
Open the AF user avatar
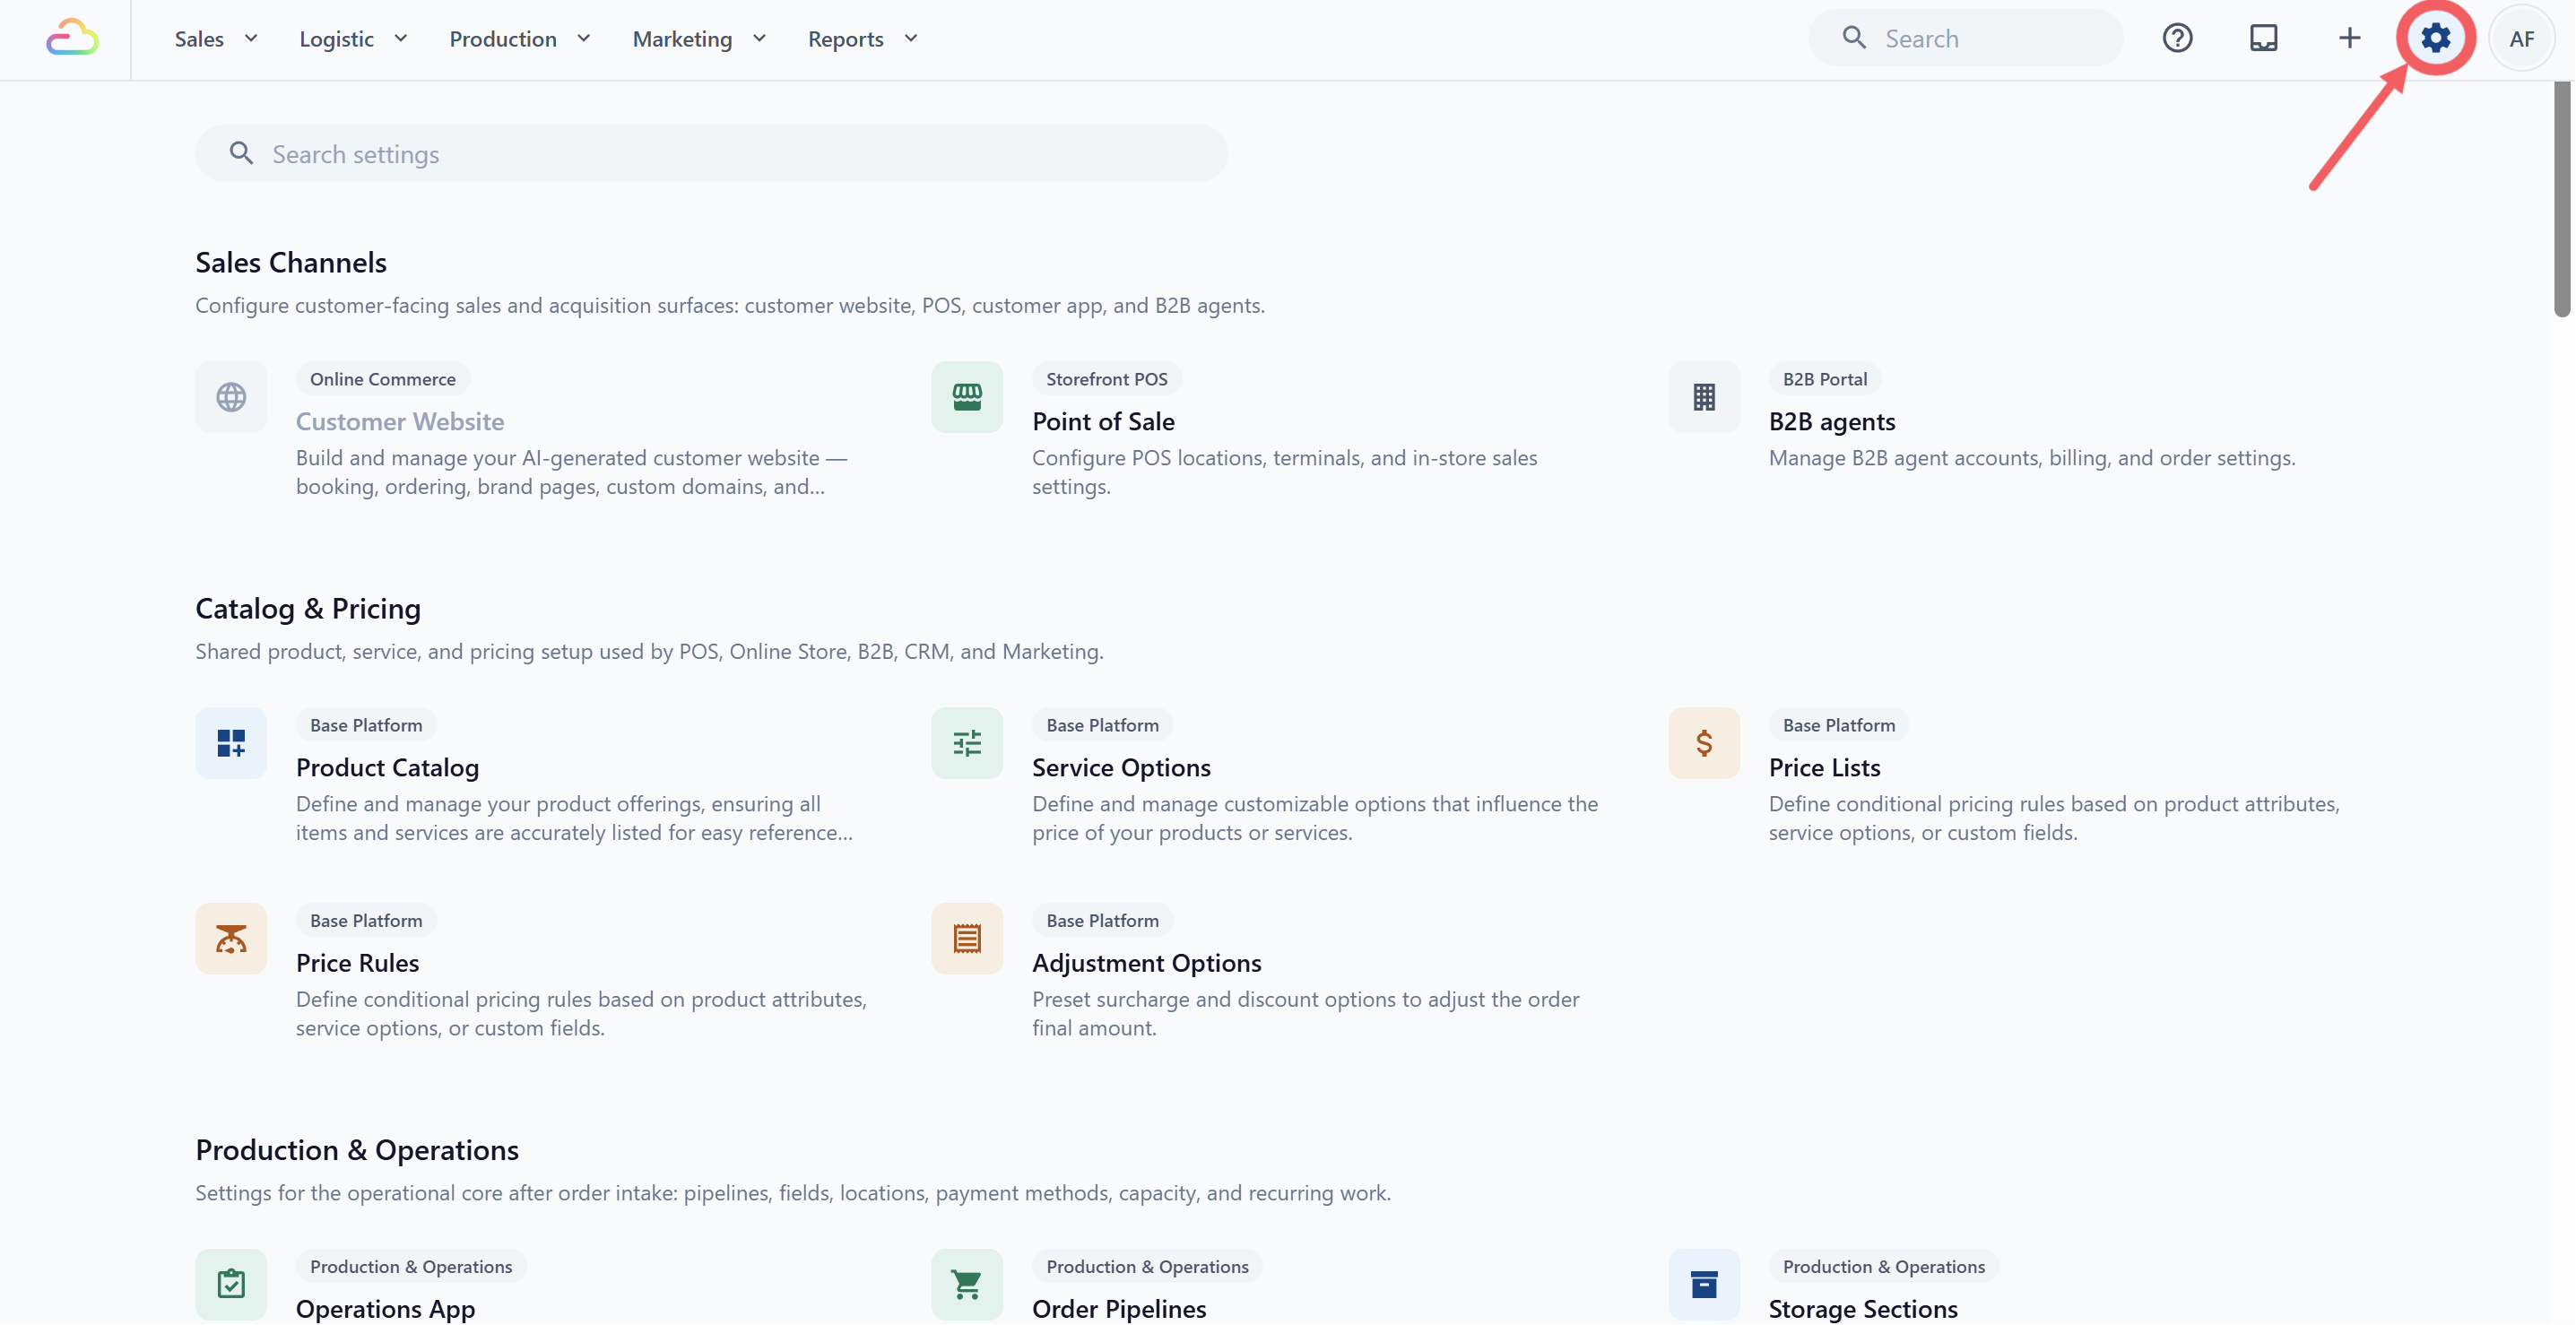tap(2521, 38)
